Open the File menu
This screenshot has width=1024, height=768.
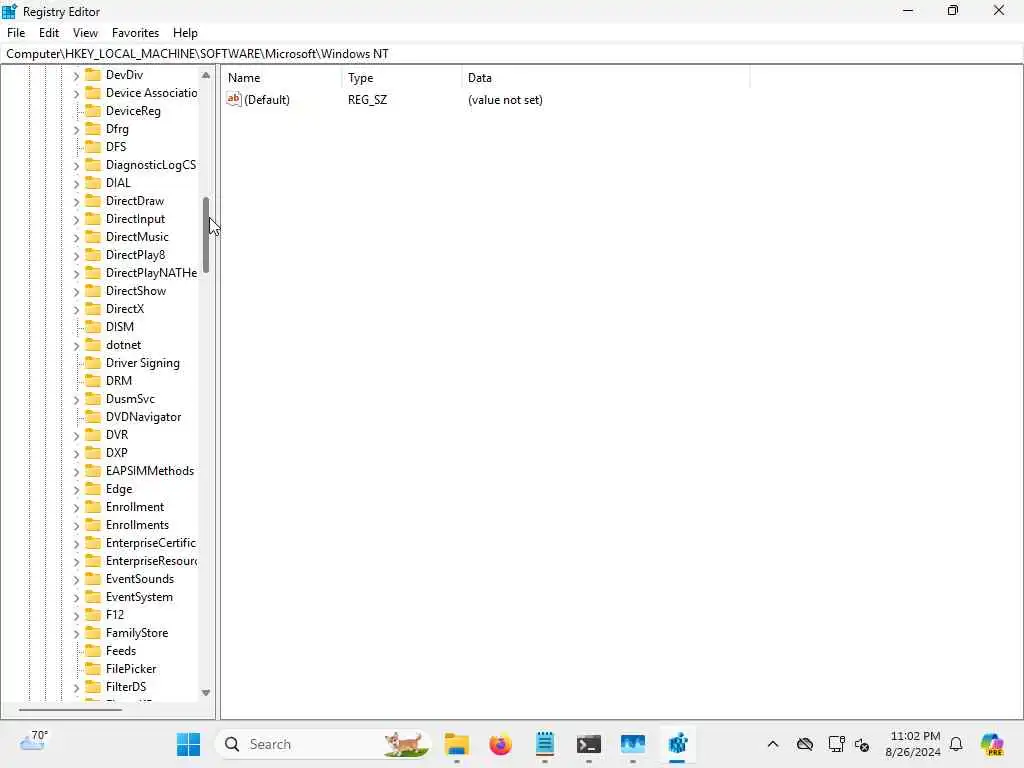(16, 33)
